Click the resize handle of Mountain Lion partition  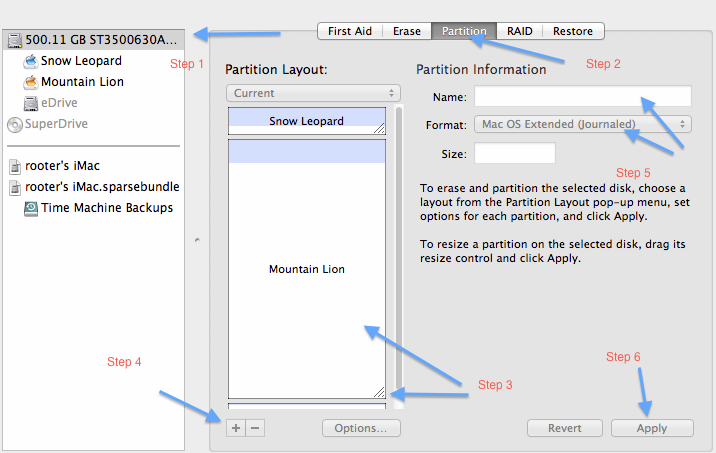pyautogui.click(x=379, y=392)
